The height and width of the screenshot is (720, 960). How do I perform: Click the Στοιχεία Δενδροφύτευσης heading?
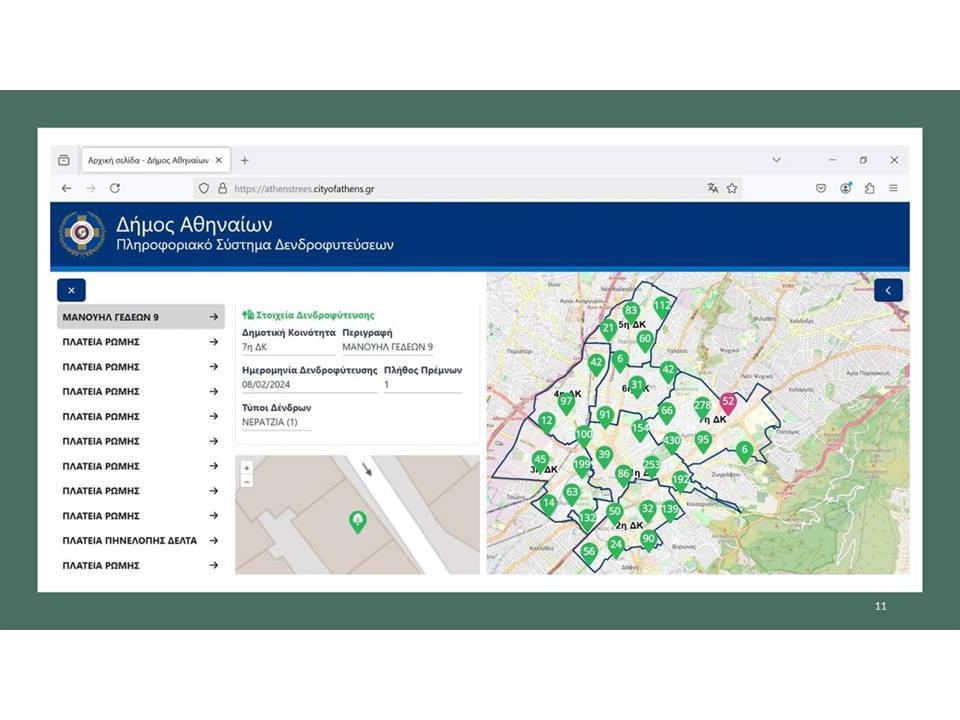click(x=308, y=315)
